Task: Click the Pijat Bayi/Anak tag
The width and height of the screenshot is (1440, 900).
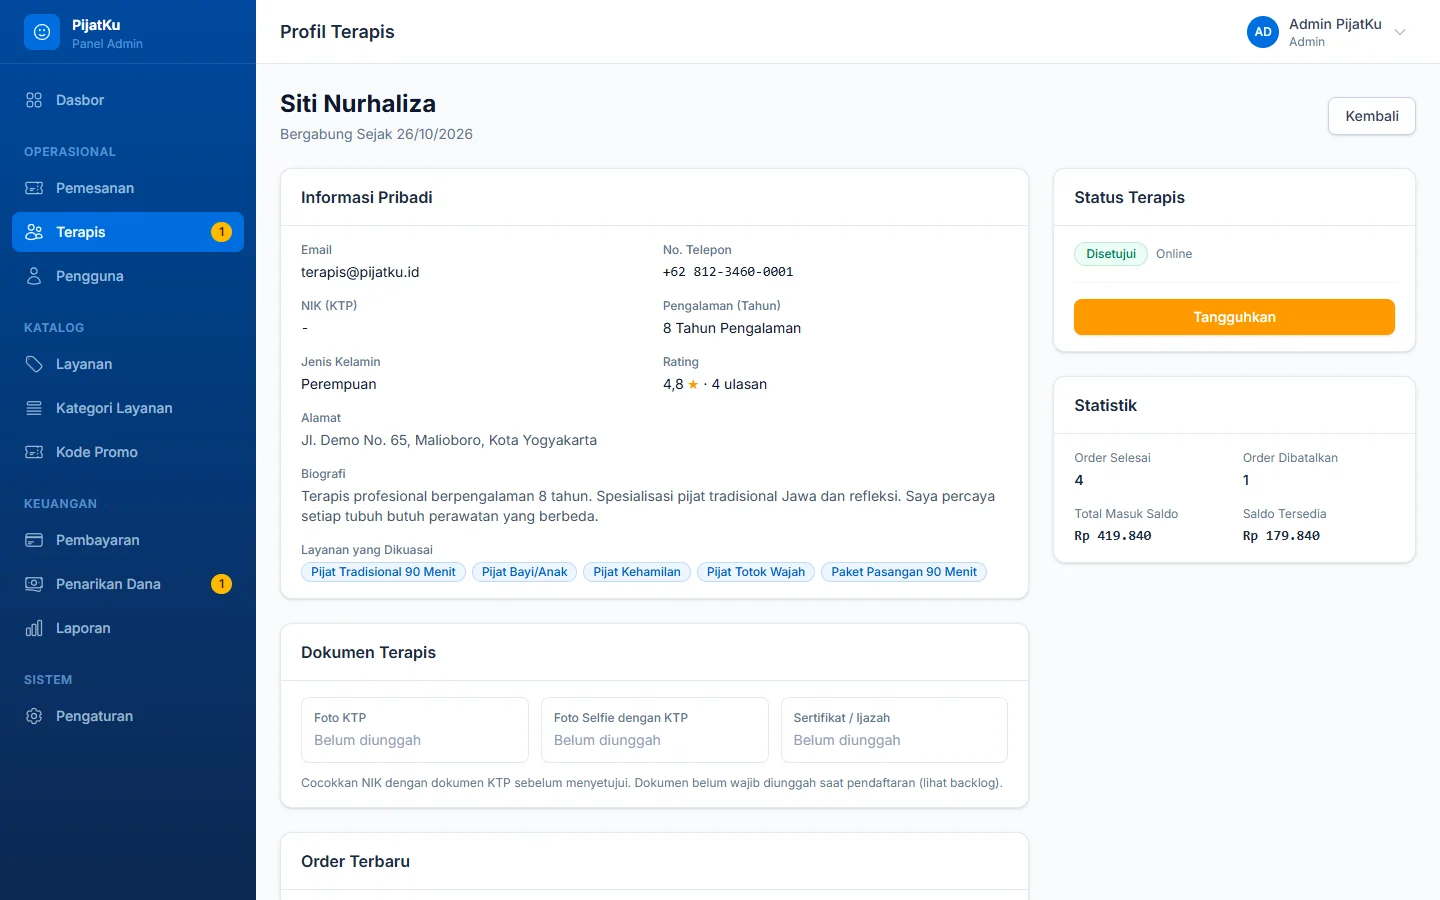Action: point(524,572)
